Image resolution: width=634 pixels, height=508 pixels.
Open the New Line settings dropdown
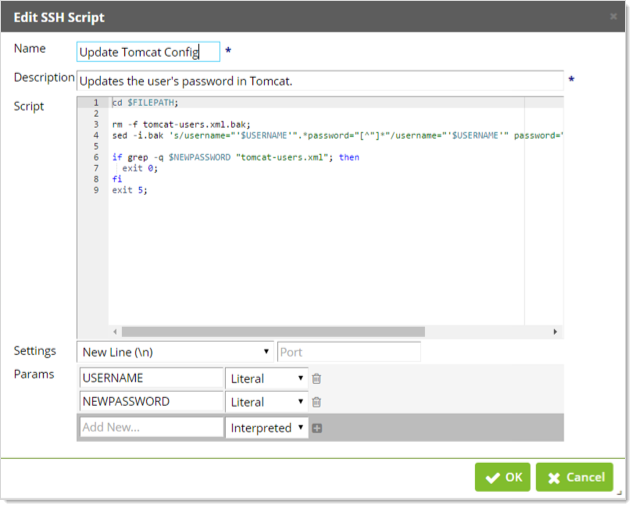[175, 352]
